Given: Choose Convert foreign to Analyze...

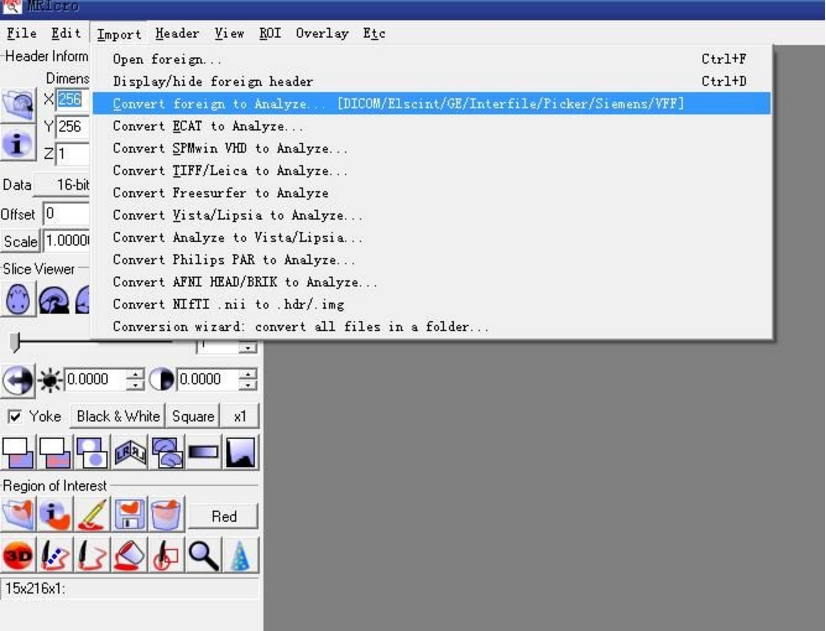Looking at the screenshot, I should [431, 103].
